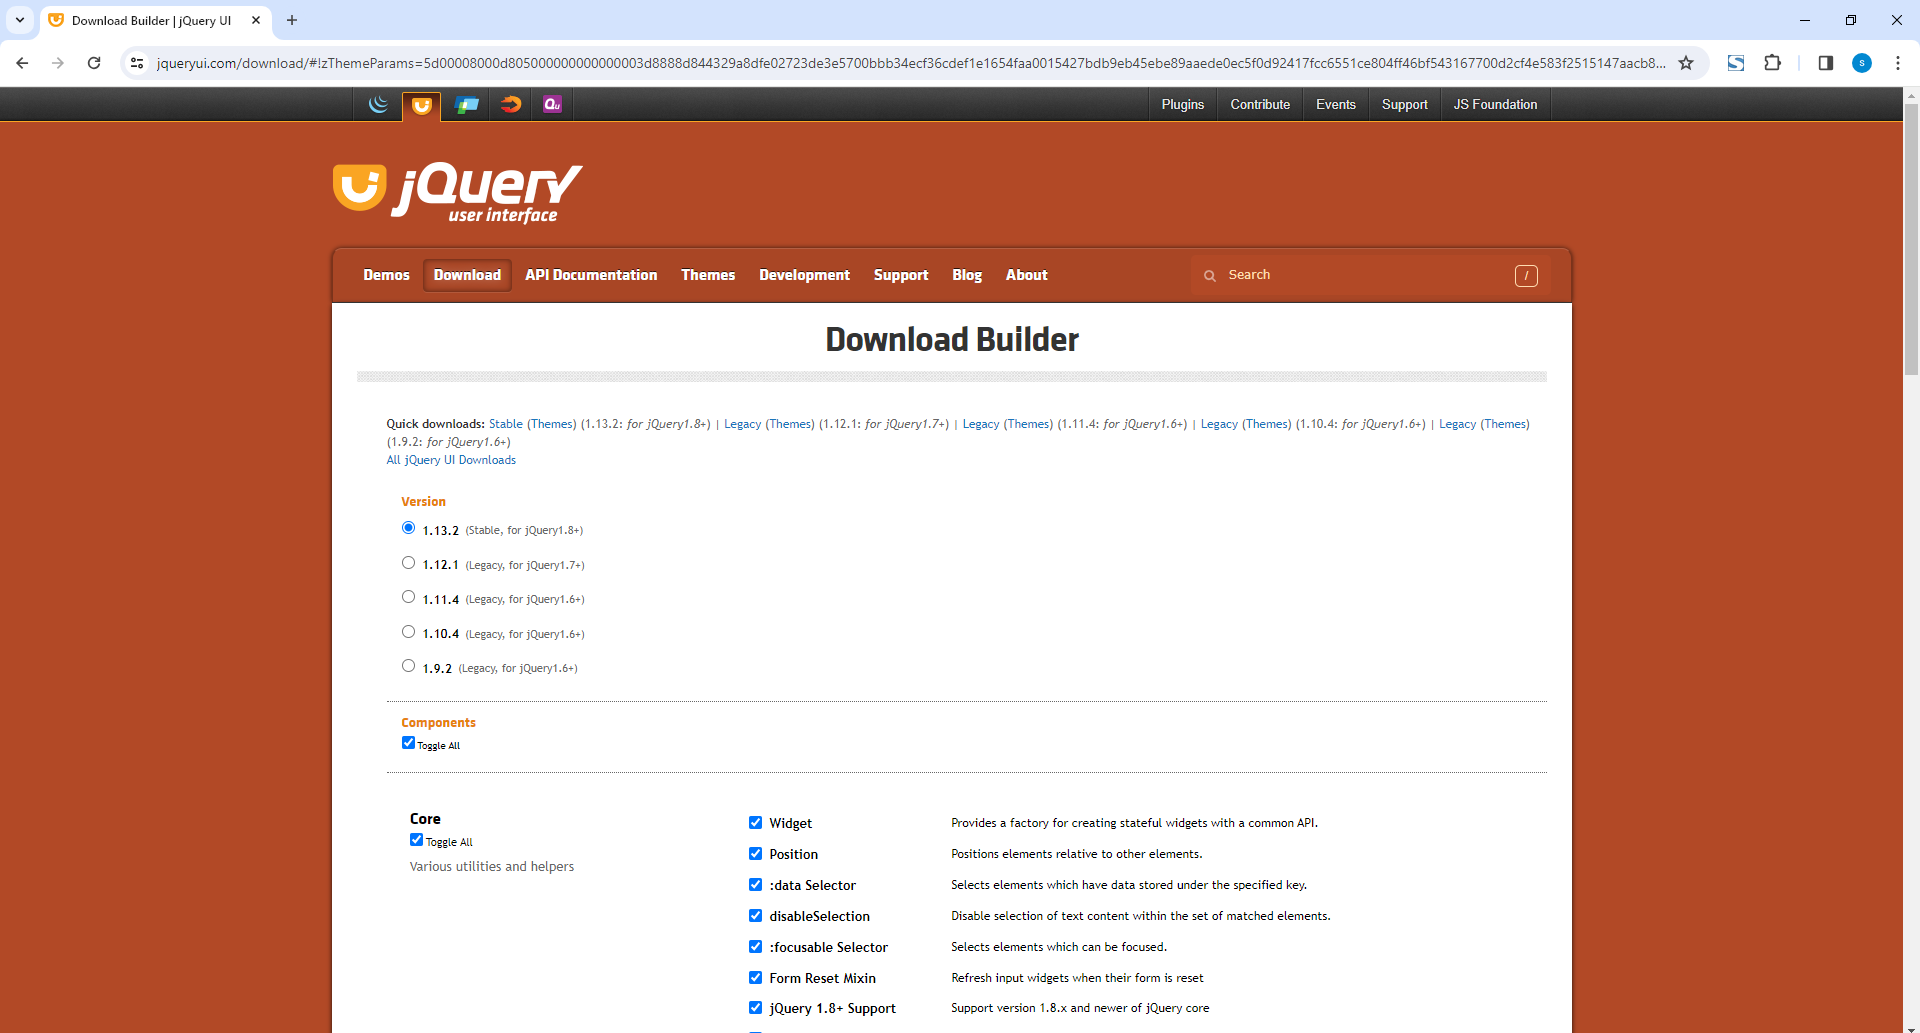Screen dimensions: 1920x1033
Task: Open the browser Extensions puzzle icon
Action: tap(1772, 63)
